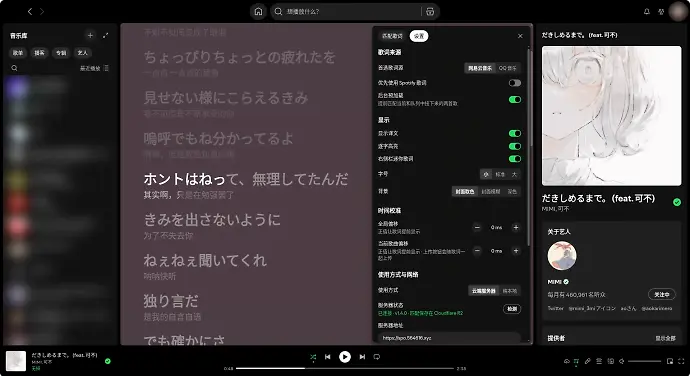Screen dimensions: 690x376
Task: Select the cover blur background option
Action: click(490, 192)
